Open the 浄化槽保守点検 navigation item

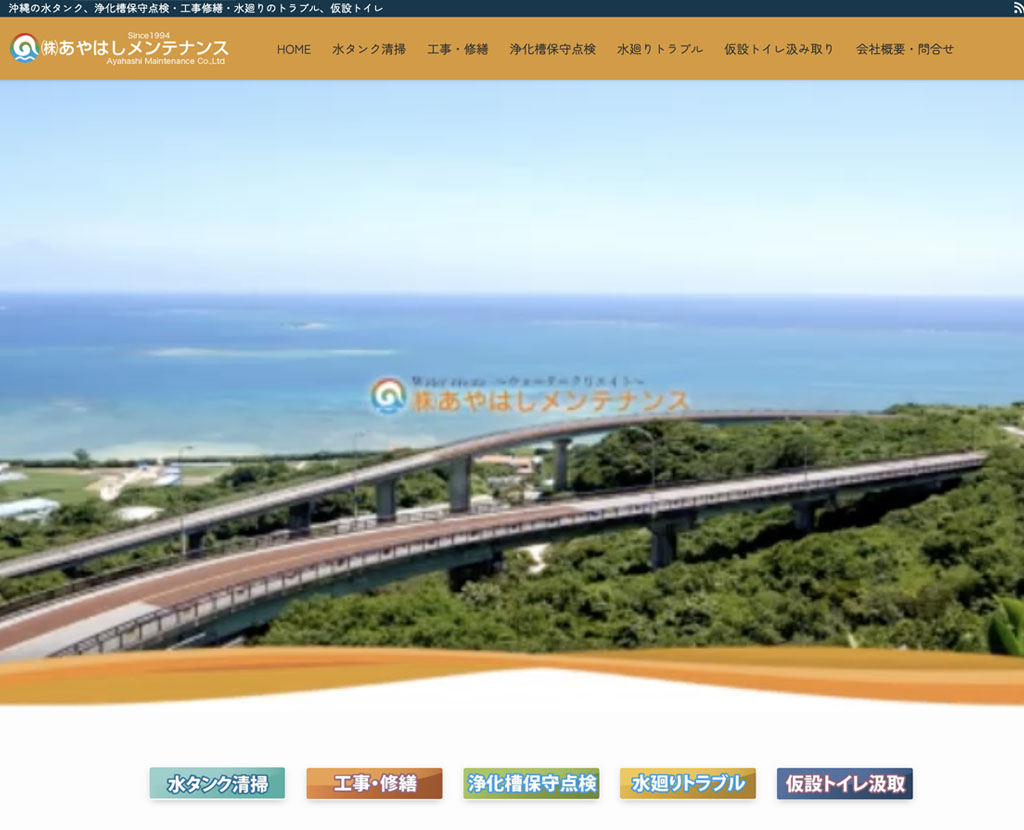pyautogui.click(x=552, y=49)
